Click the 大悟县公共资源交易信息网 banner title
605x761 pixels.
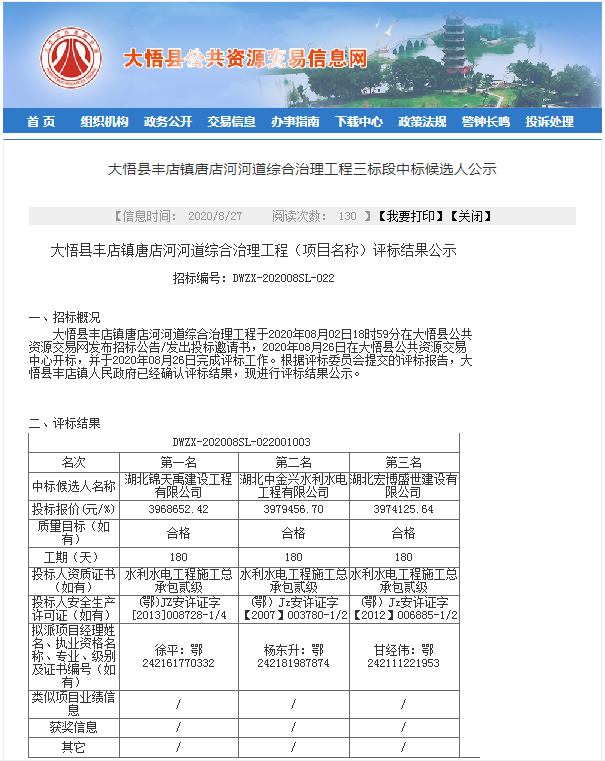coord(245,58)
